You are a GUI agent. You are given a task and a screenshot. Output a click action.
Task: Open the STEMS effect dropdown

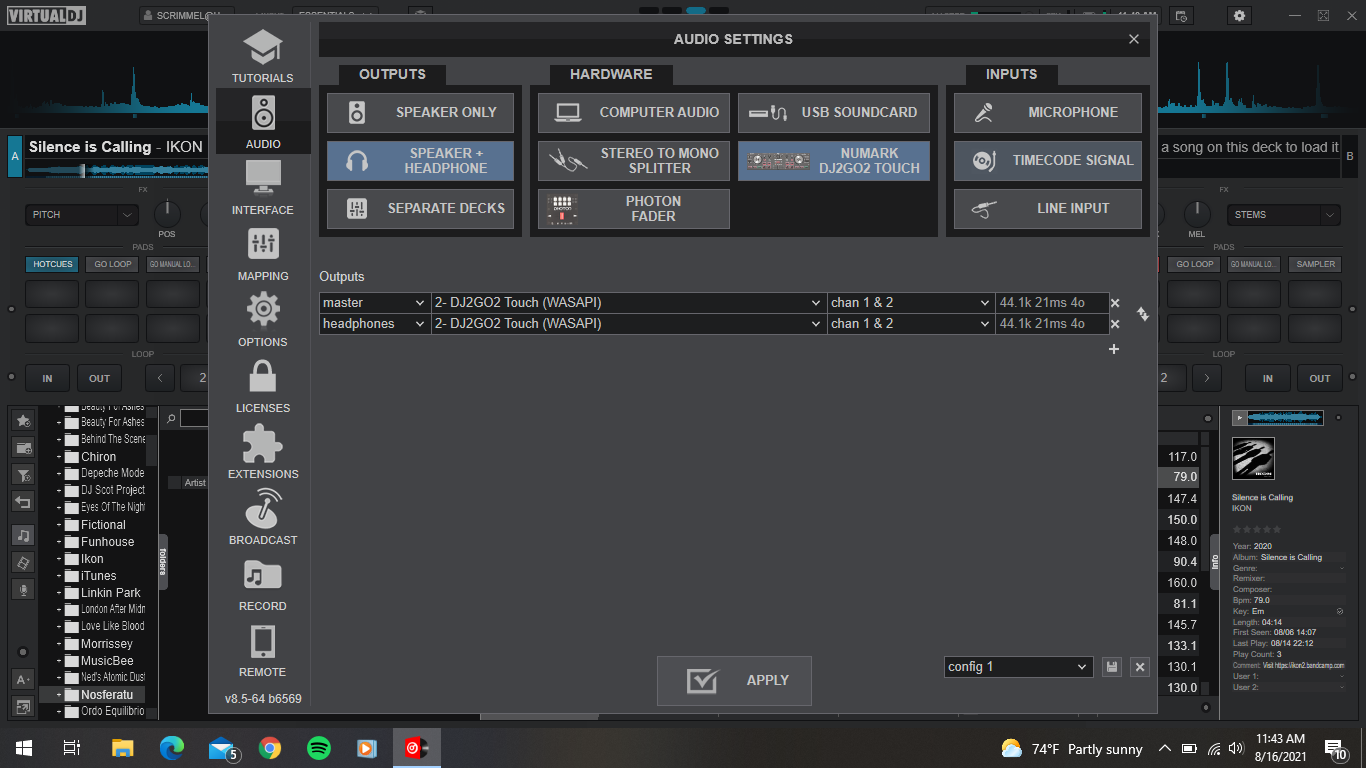[x=1283, y=214]
